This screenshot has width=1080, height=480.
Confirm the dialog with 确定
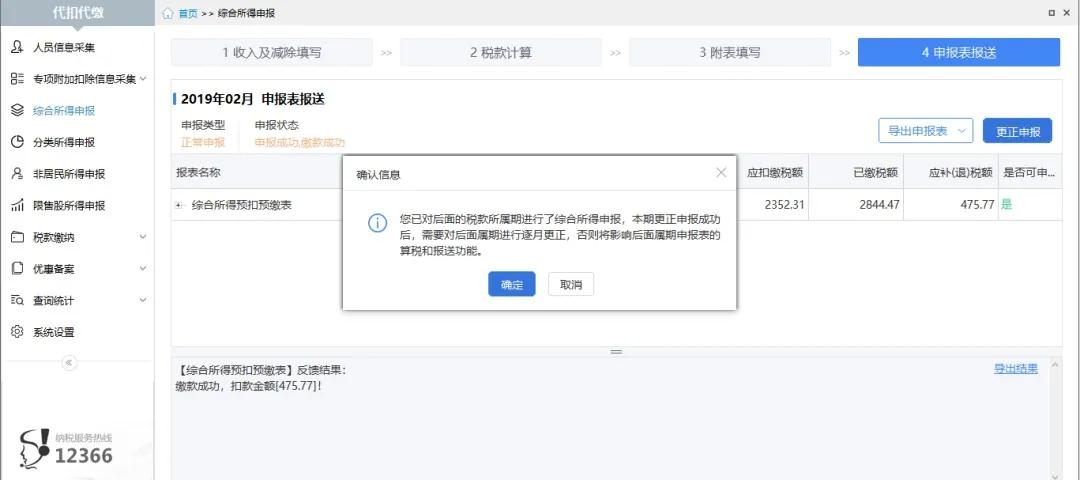pos(512,284)
